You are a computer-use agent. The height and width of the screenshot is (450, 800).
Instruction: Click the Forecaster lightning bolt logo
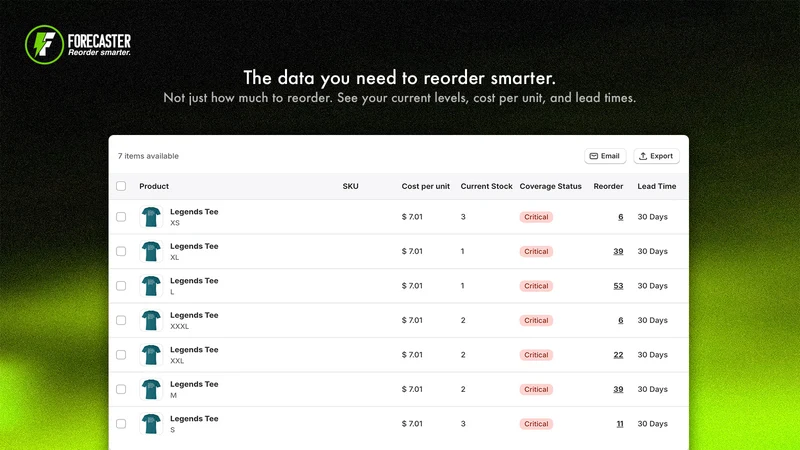tap(44, 45)
